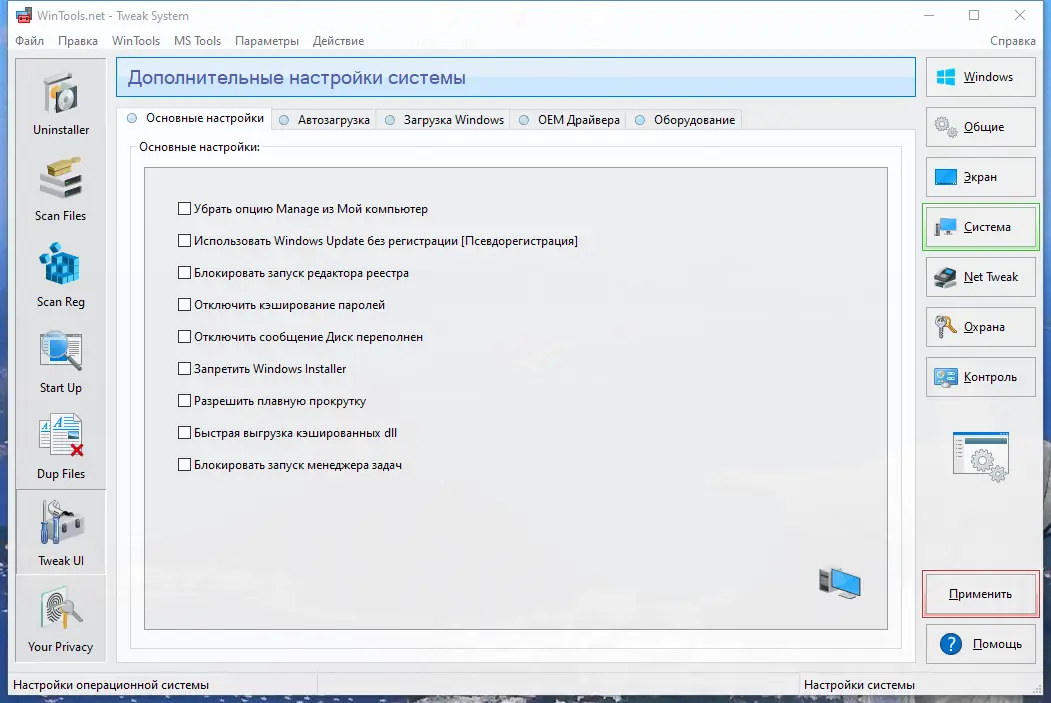
Task: Select the Tweak UI tool
Action: [x=60, y=532]
